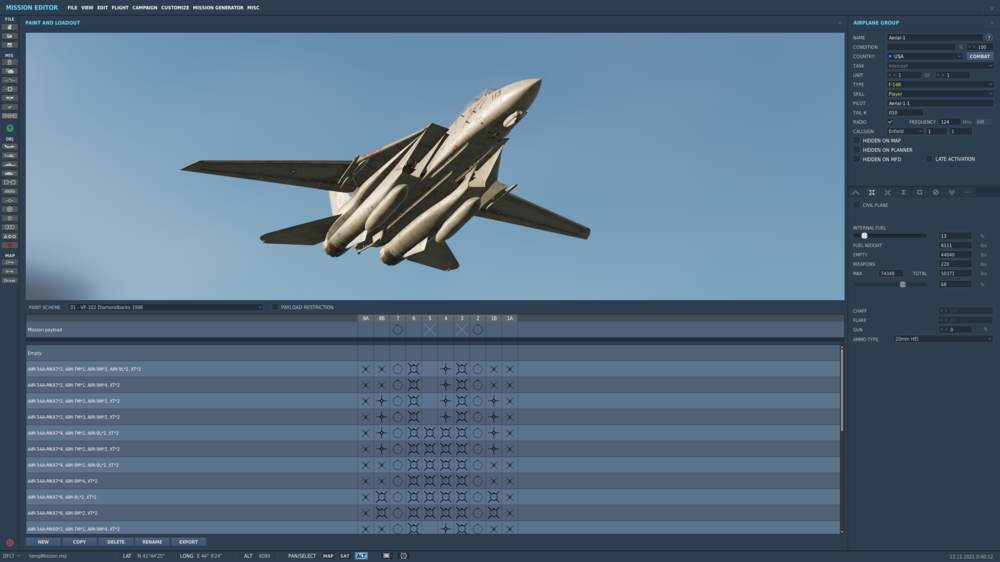Open the PAINT SCHEME dropdown
This screenshot has height=562, width=1000.
(x=166, y=307)
